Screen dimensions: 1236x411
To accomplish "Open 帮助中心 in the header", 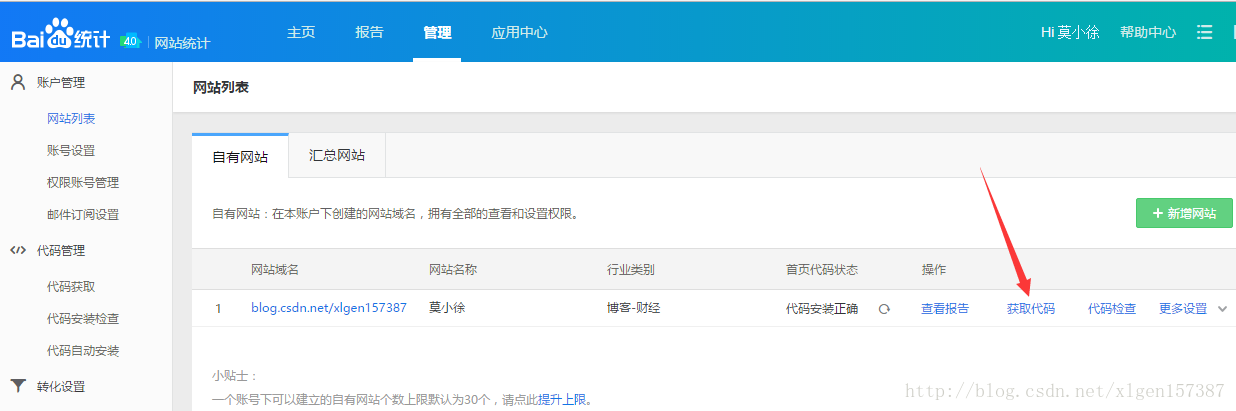I will [1147, 32].
